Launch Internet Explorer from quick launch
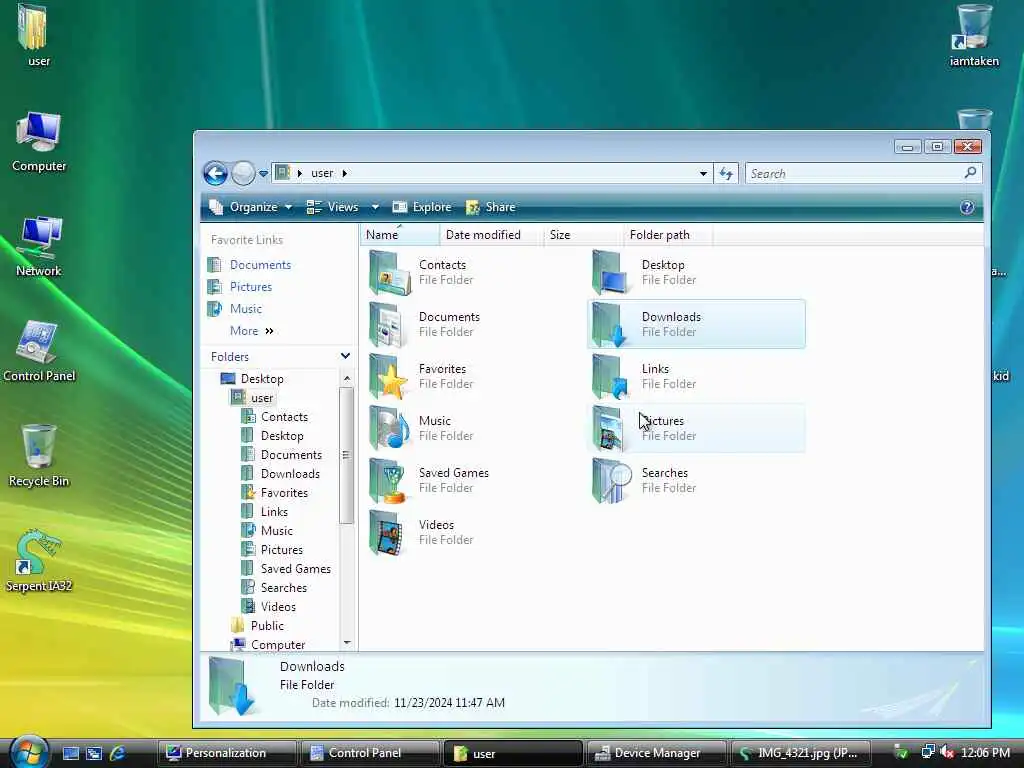 118,753
